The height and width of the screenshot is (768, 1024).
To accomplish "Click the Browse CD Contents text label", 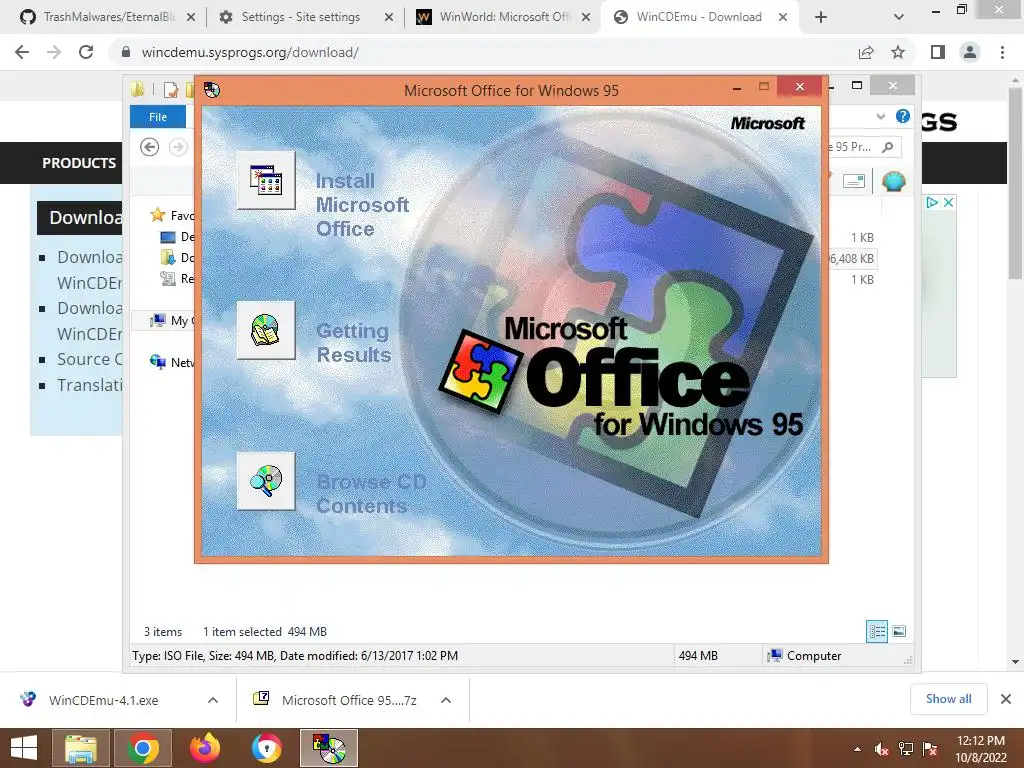I will (x=371, y=494).
